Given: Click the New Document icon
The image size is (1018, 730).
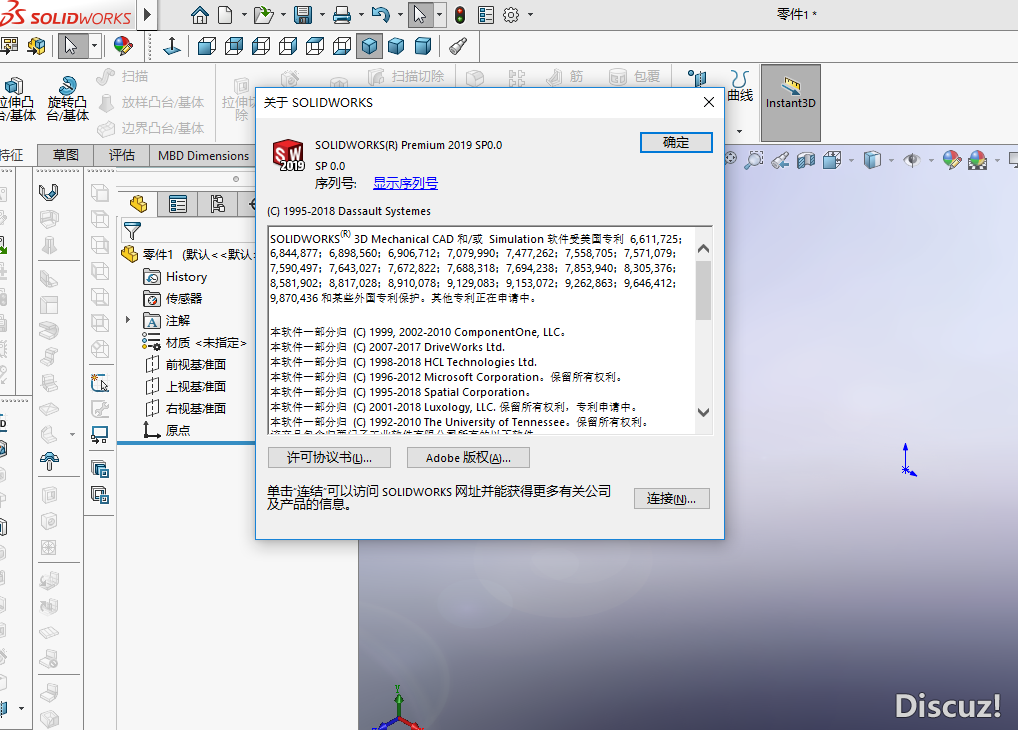Looking at the screenshot, I should pos(227,14).
